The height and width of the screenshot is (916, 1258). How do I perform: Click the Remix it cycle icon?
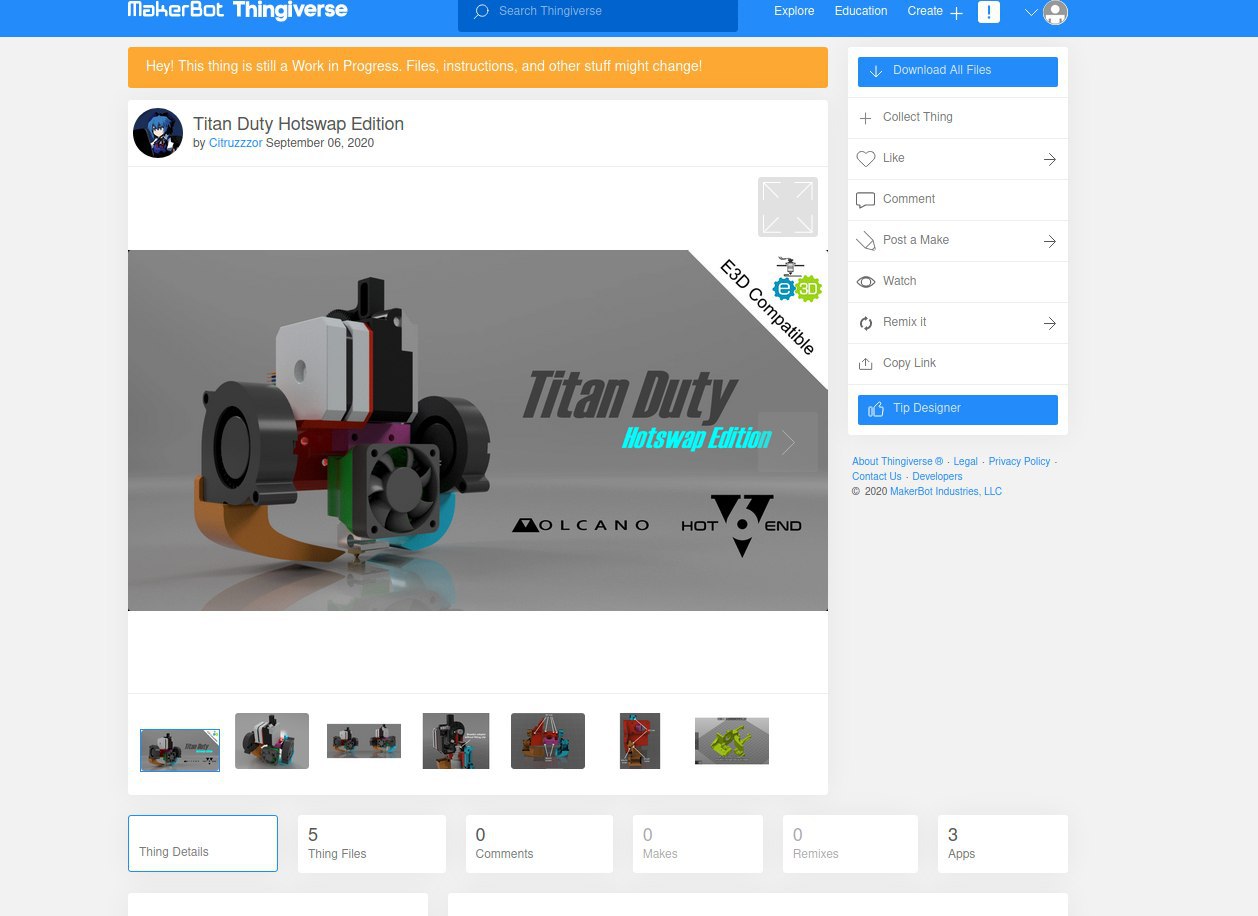point(866,323)
